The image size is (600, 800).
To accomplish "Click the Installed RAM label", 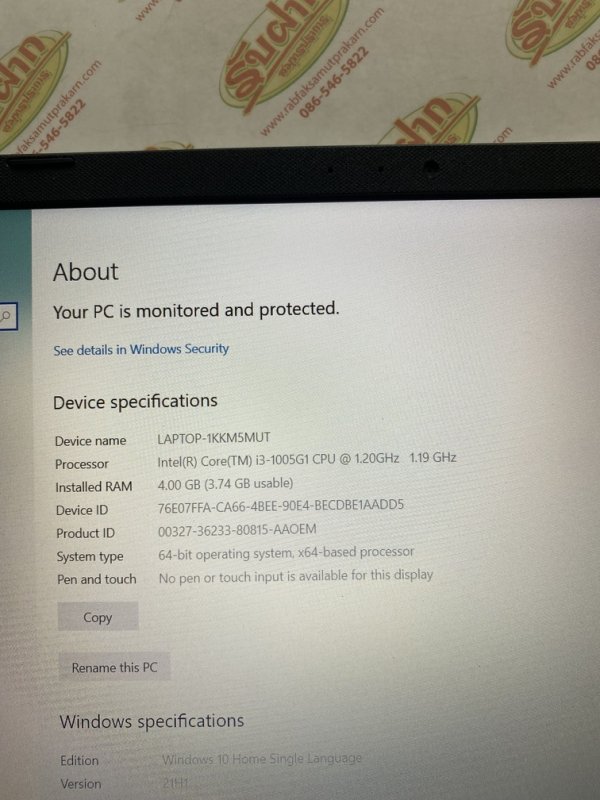I will [94, 487].
